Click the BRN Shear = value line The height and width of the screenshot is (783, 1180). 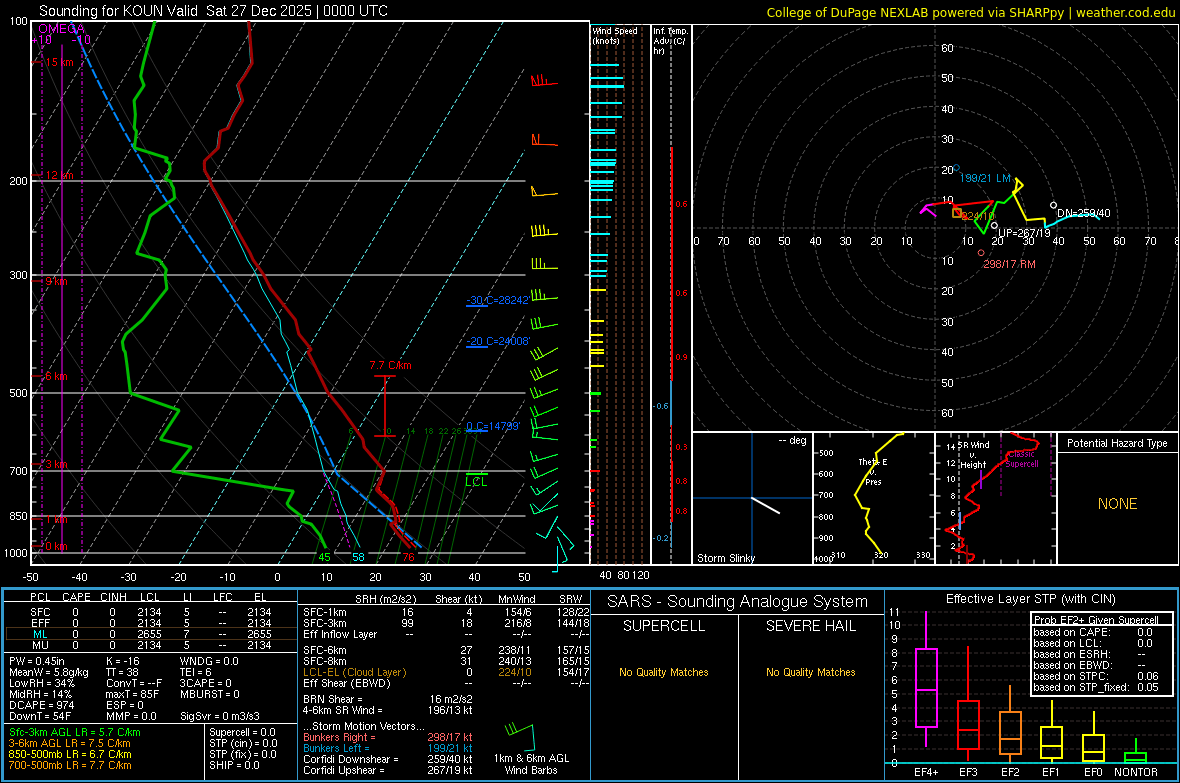click(387, 699)
